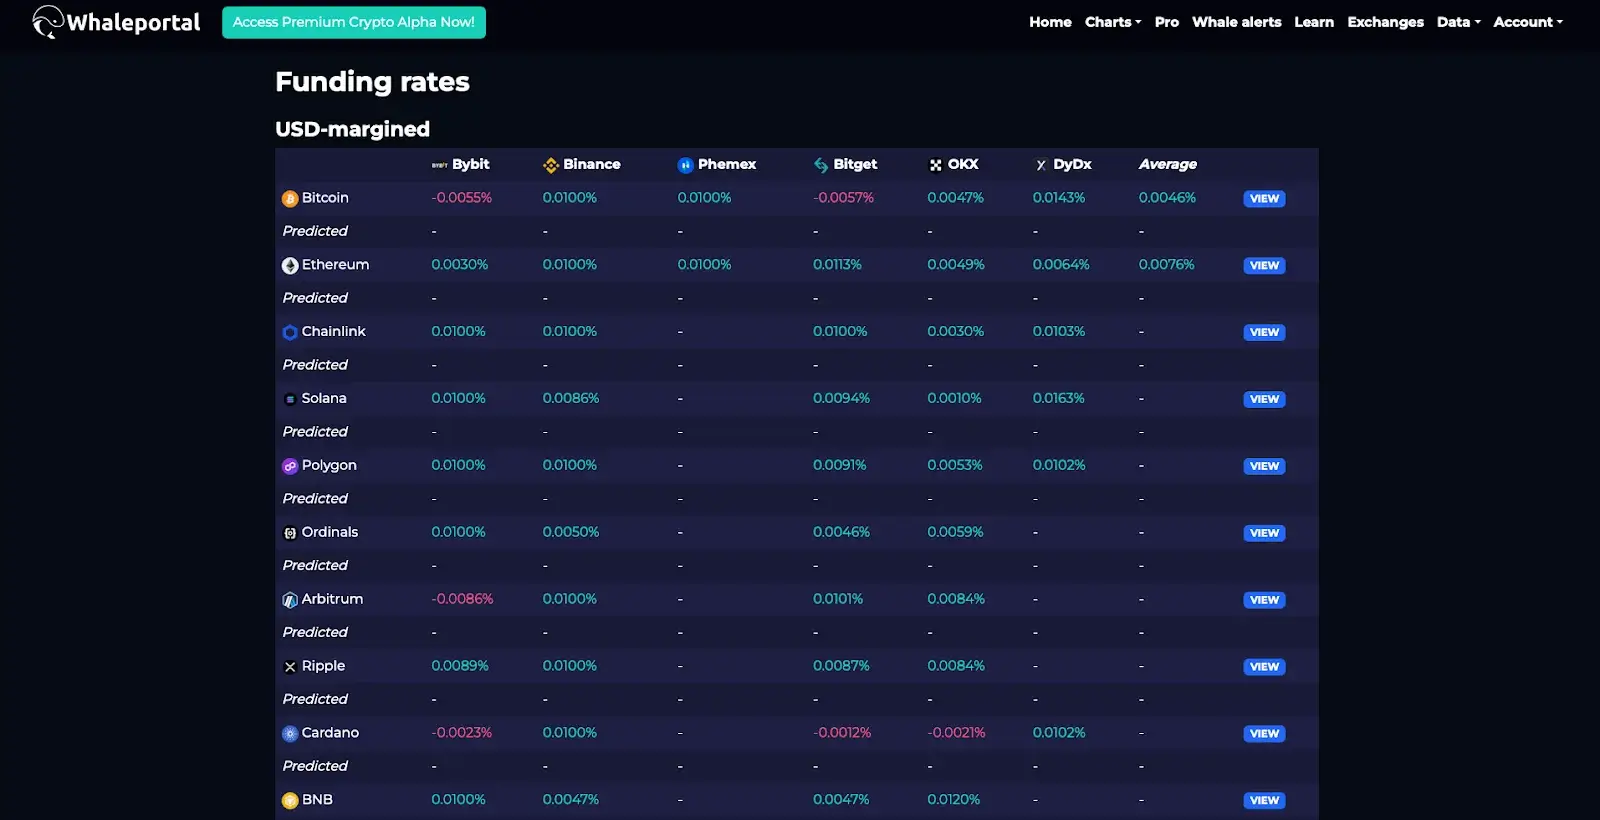Viewport: 1600px width, 820px height.
Task: Click VIEW button for Ripple row
Action: point(1264,667)
